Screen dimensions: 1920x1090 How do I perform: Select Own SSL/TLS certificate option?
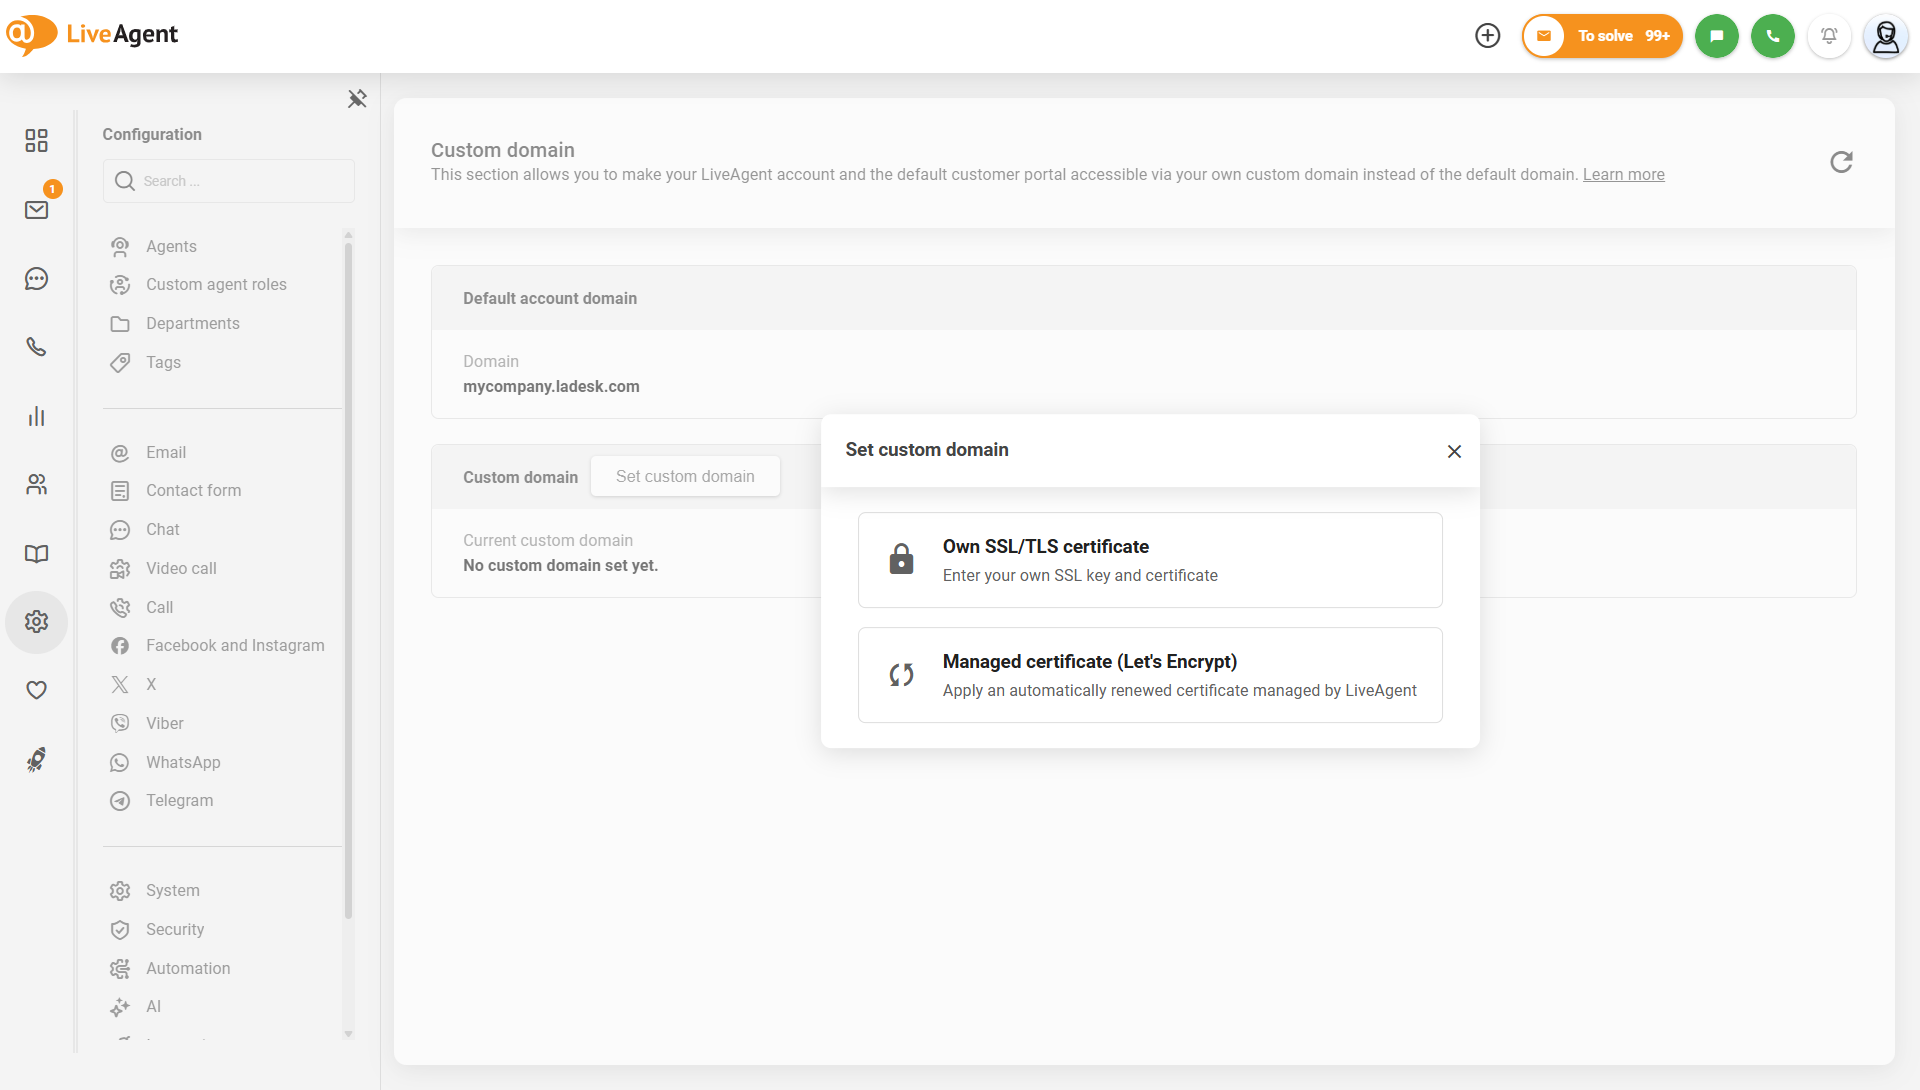coord(1150,560)
